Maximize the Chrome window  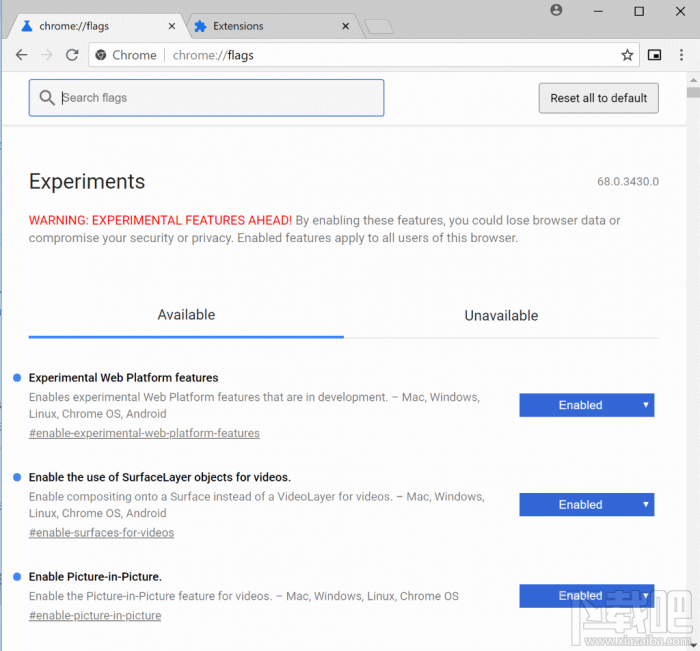pos(639,11)
